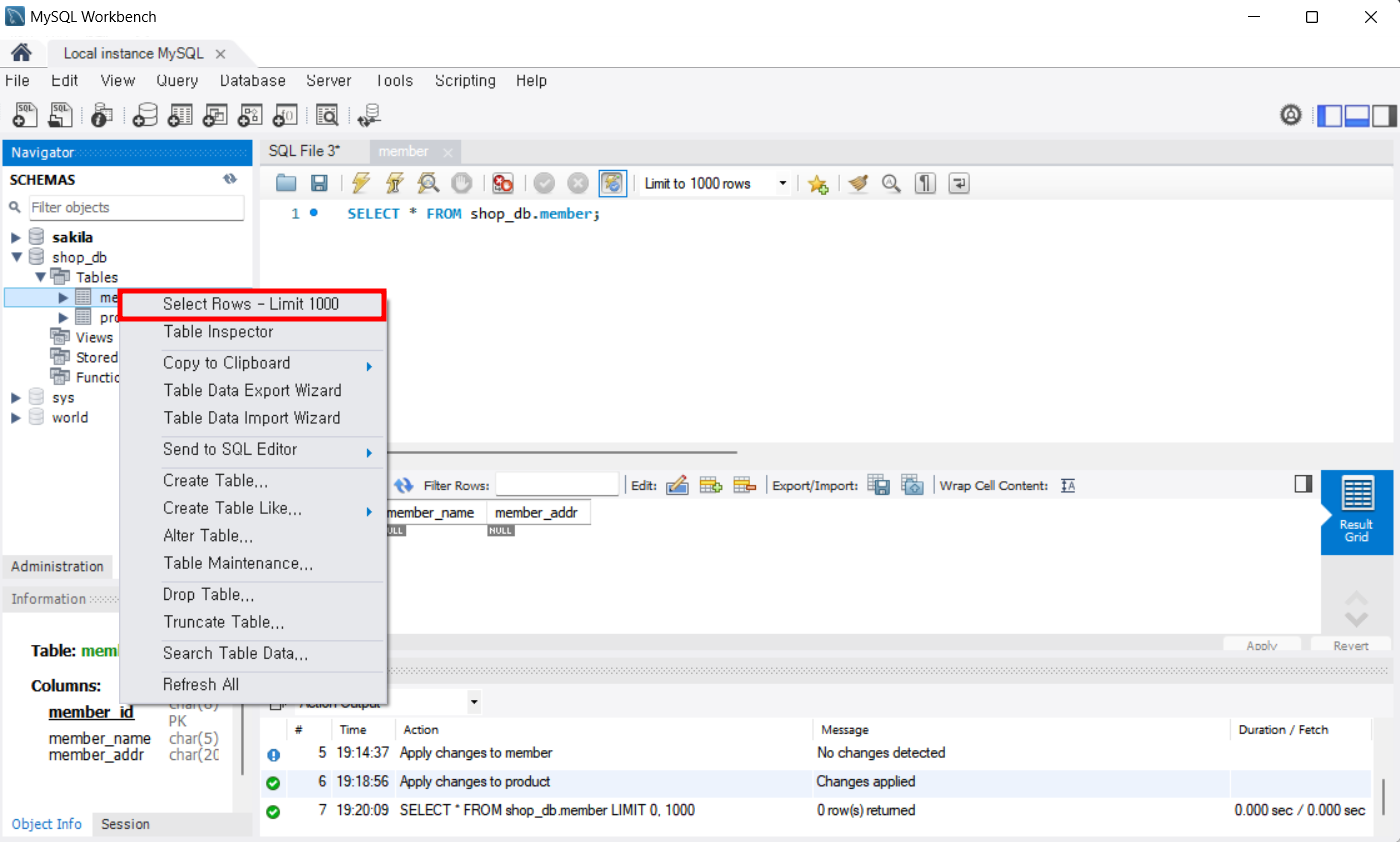Toggle the bottom output panel button

tap(1357, 115)
